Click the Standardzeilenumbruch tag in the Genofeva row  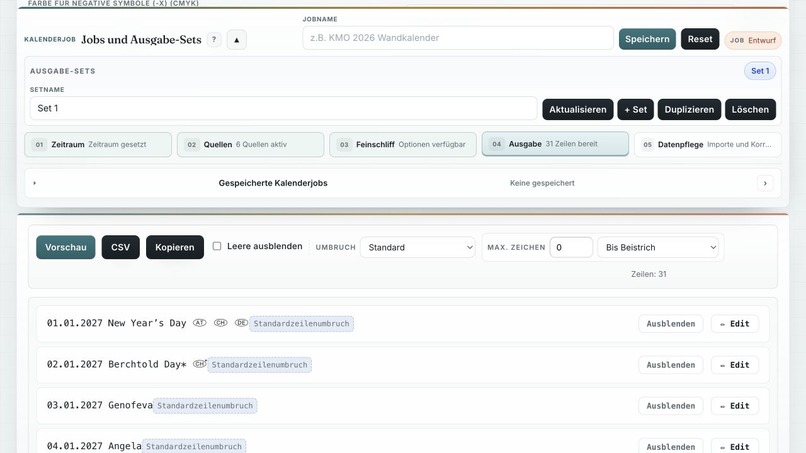point(205,406)
